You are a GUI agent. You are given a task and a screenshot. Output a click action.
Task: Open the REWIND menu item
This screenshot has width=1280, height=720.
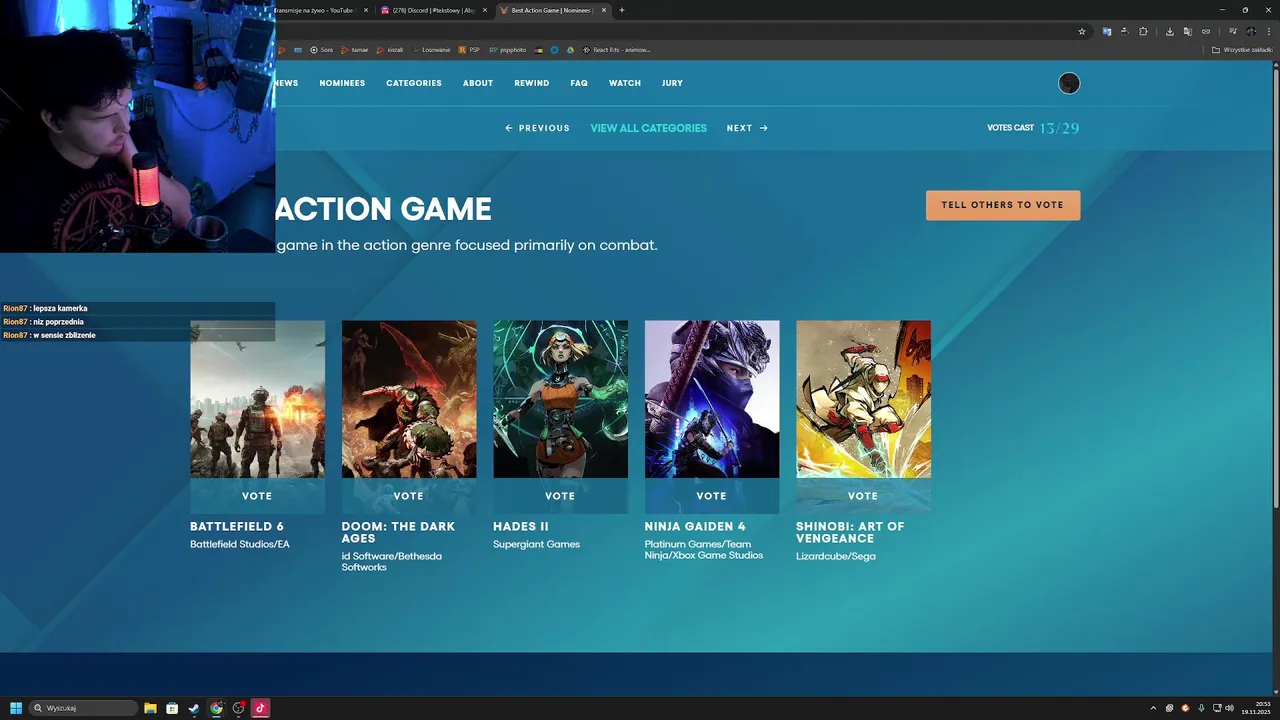click(531, 83)
